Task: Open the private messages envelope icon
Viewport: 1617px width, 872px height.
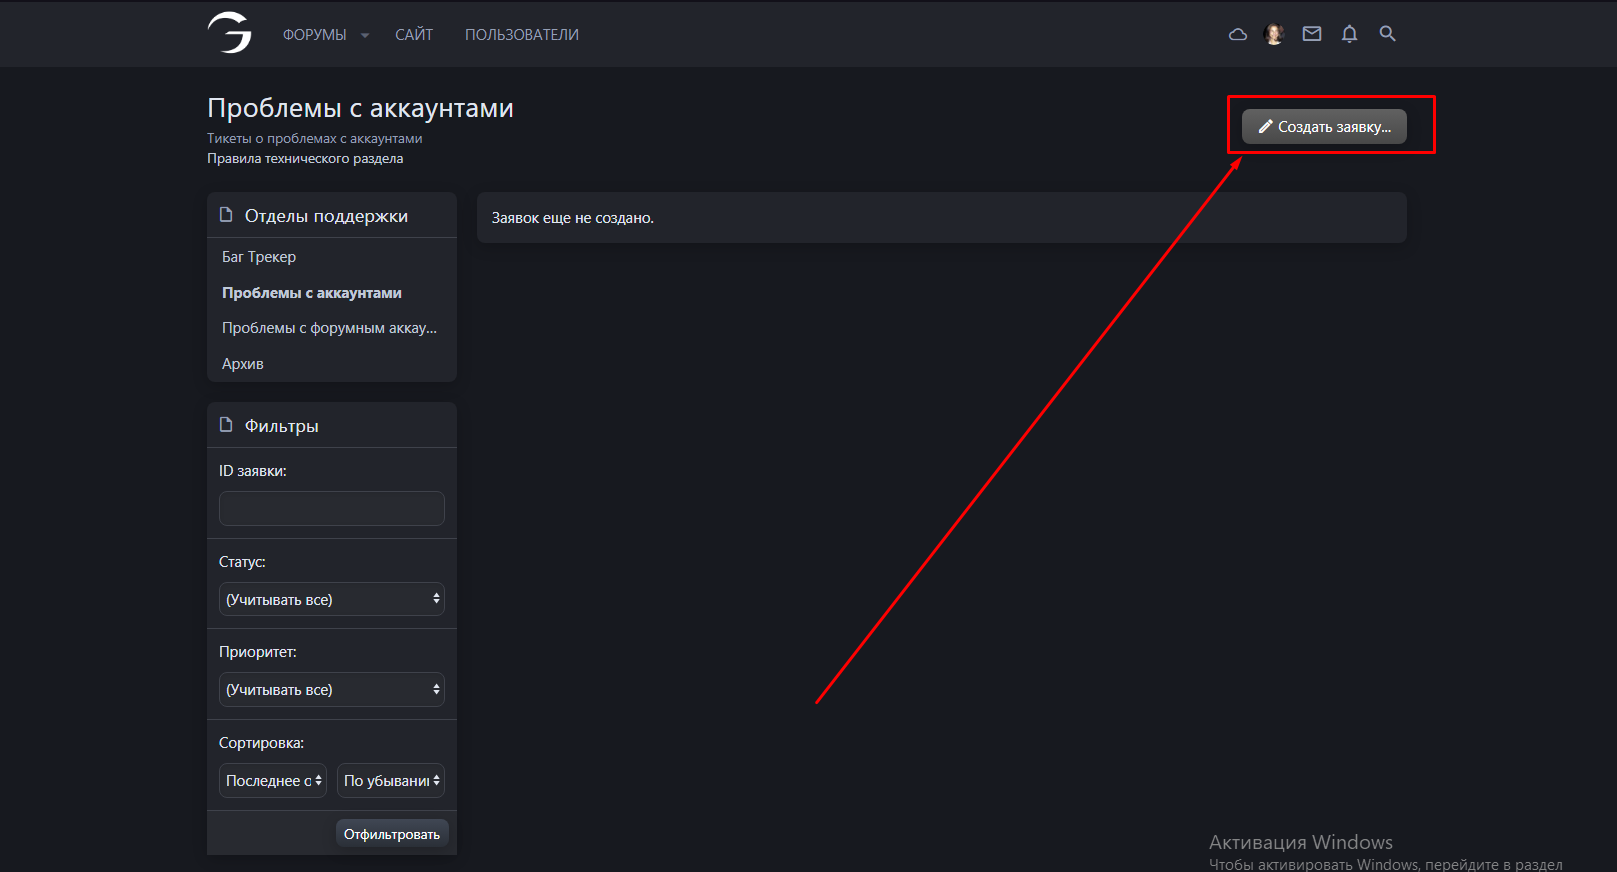Action: pyautogui.click(x=1312, y=34)
